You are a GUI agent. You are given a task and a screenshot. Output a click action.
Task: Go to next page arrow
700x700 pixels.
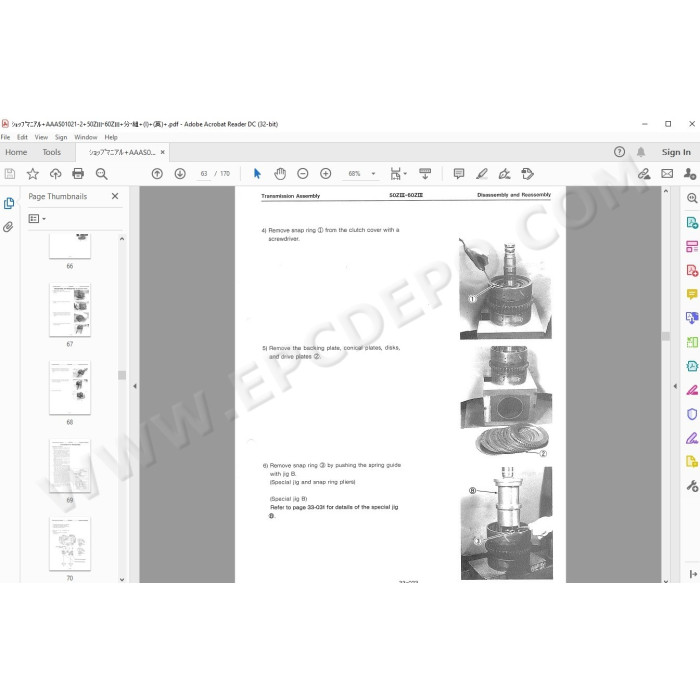(x=180, y=174)
